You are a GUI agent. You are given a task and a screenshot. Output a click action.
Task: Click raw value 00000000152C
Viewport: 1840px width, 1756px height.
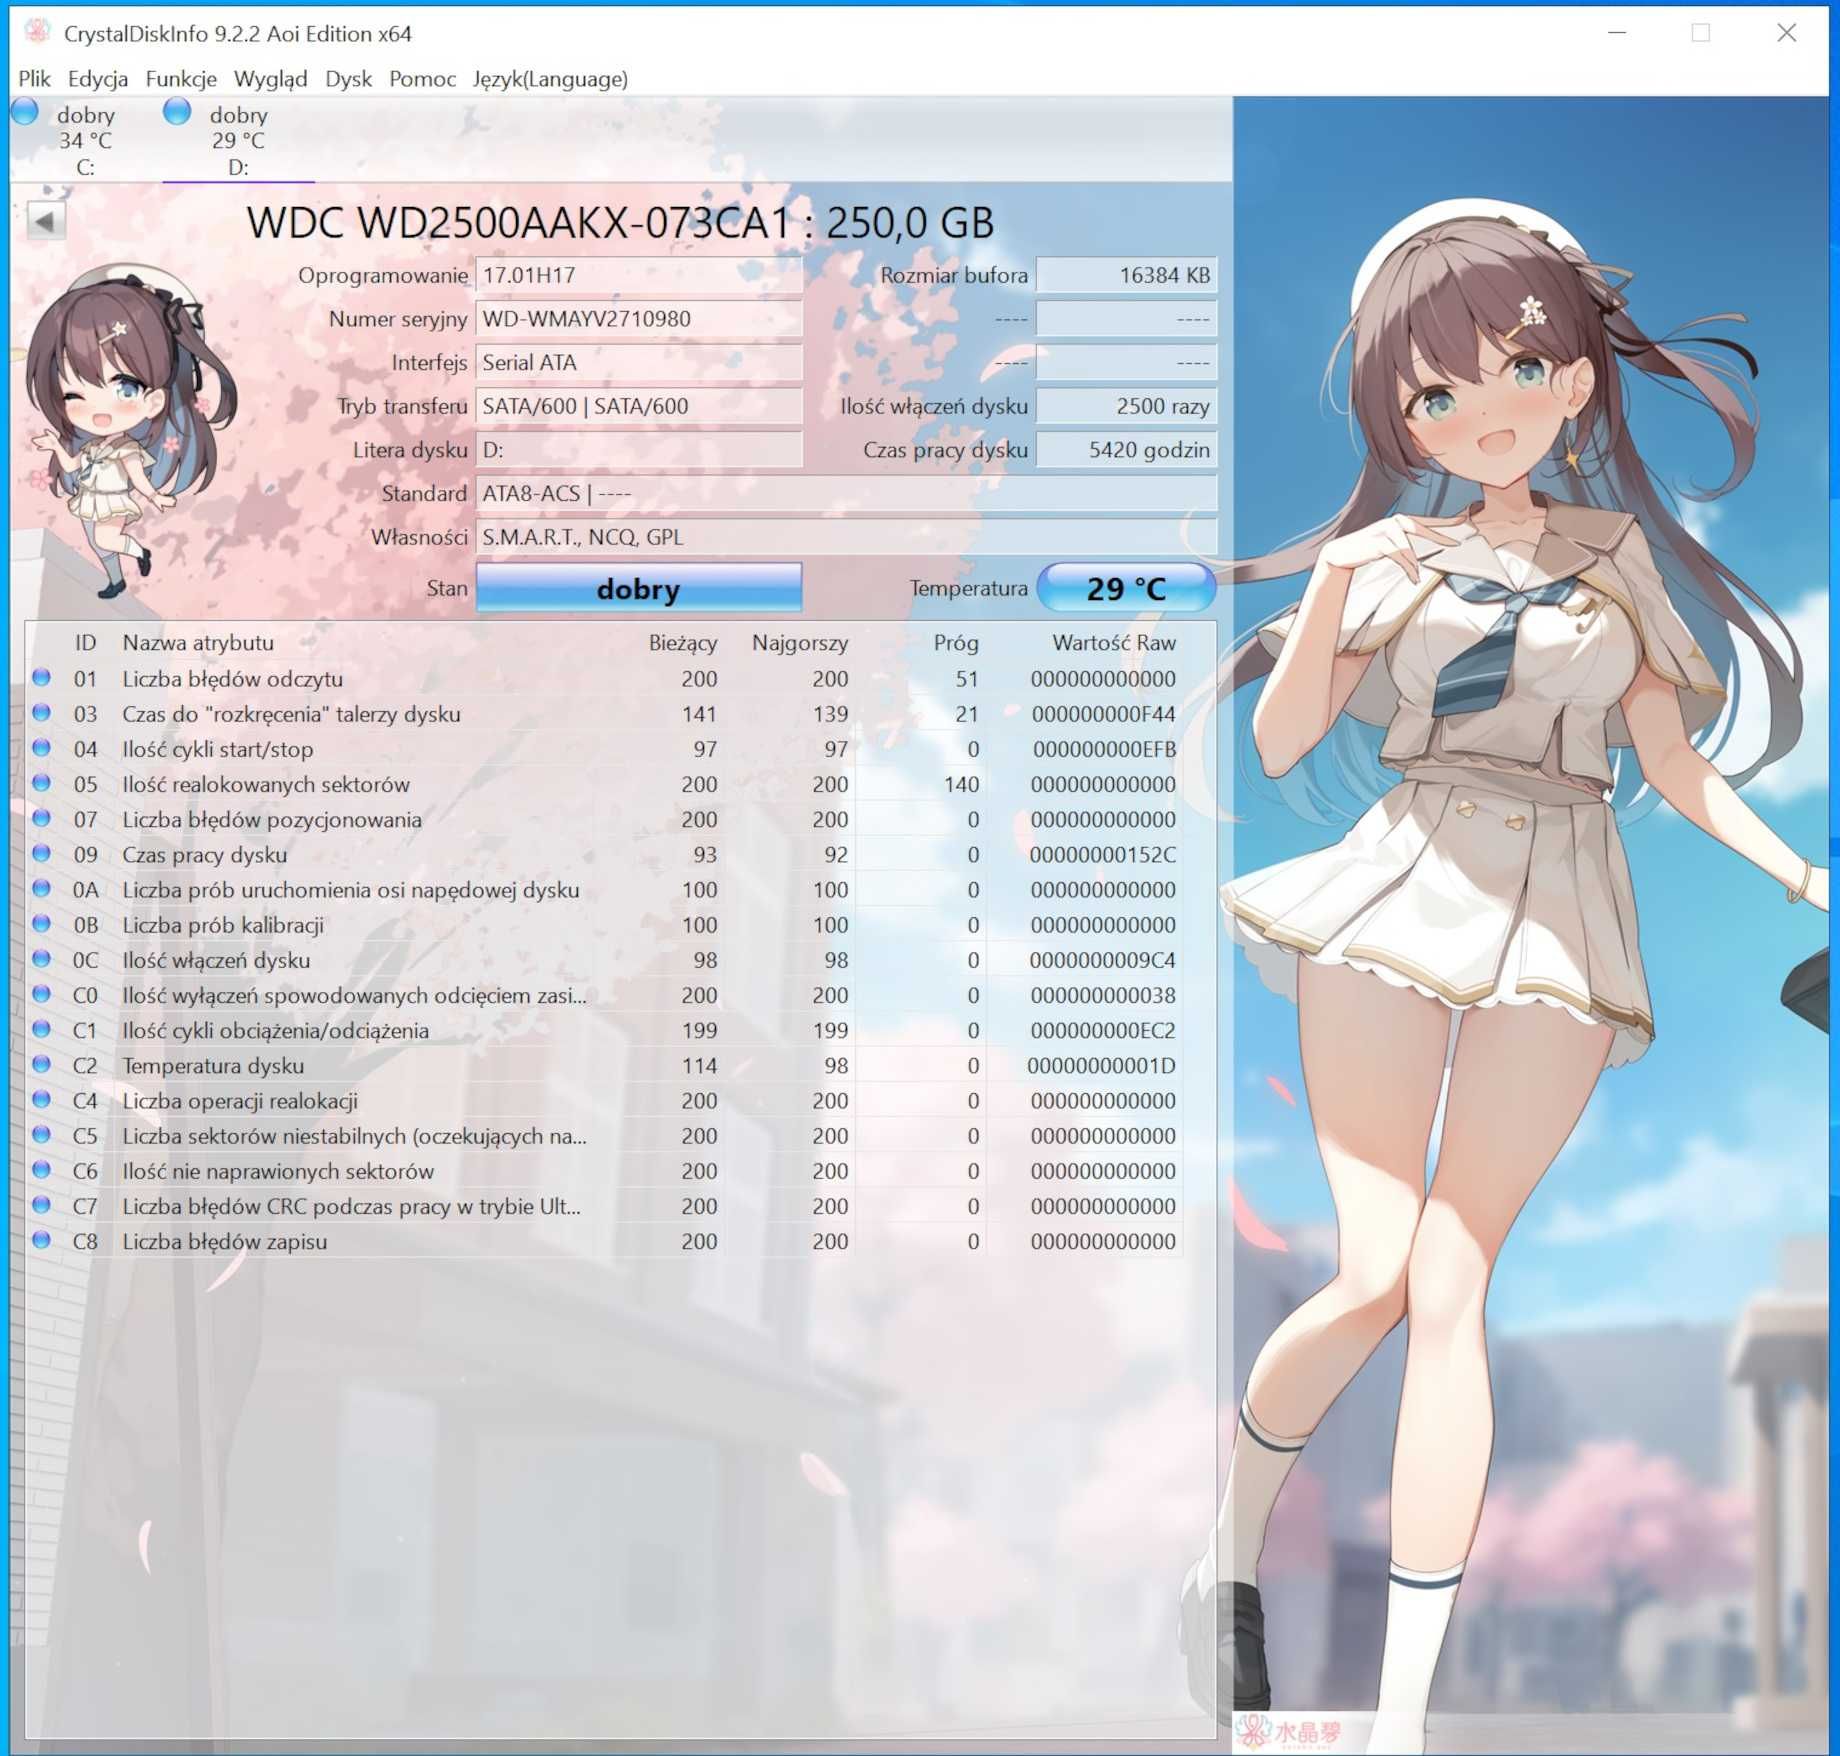tap(1103, 855)
